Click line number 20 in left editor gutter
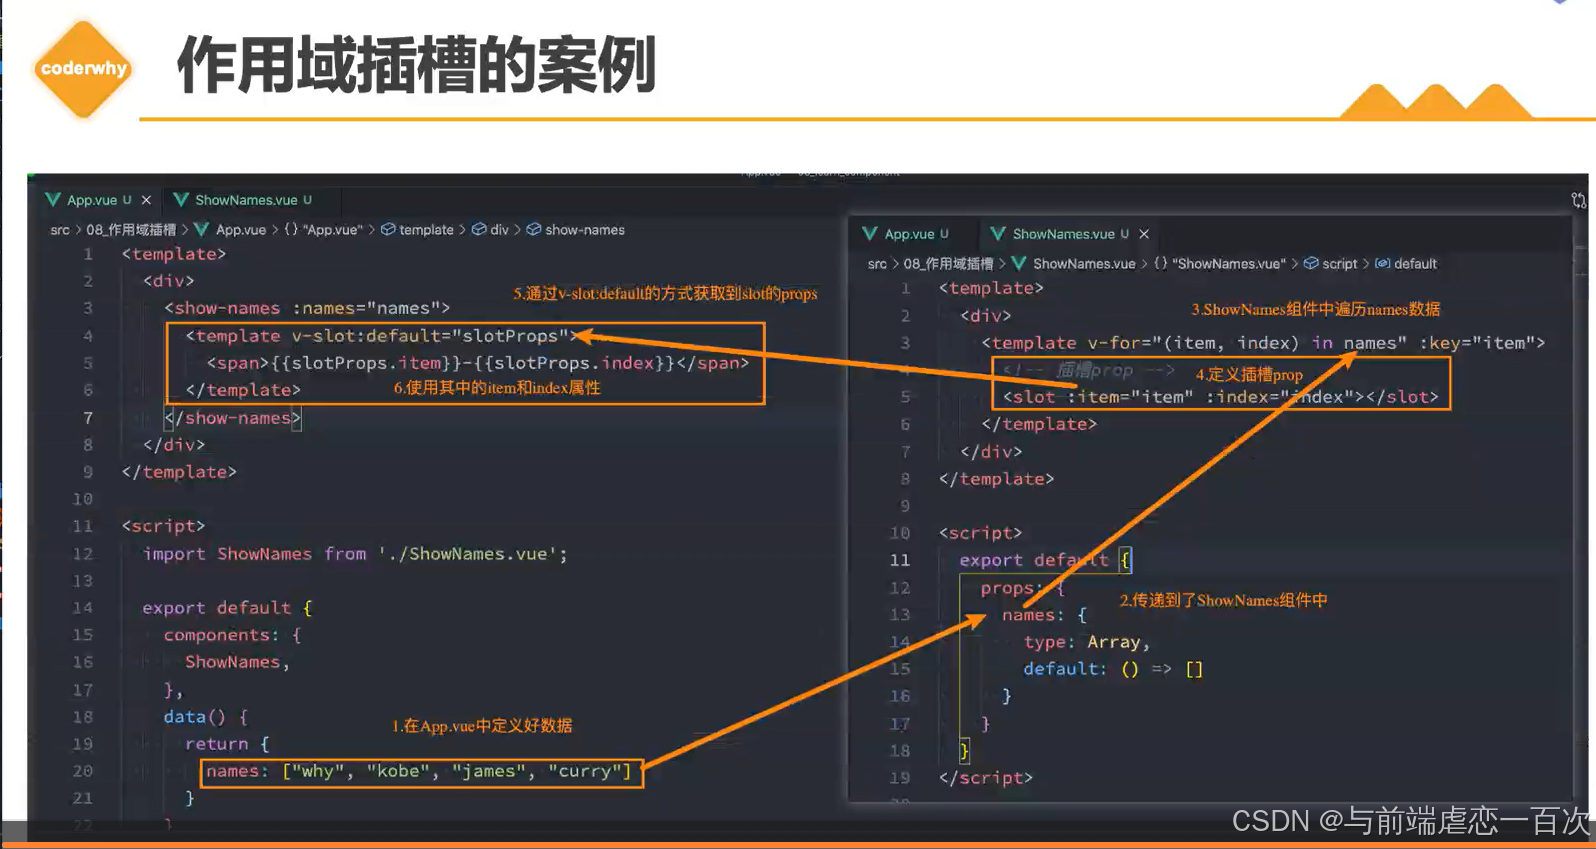The height and width of the screenshot is (849, 1596). click(83, 771)
